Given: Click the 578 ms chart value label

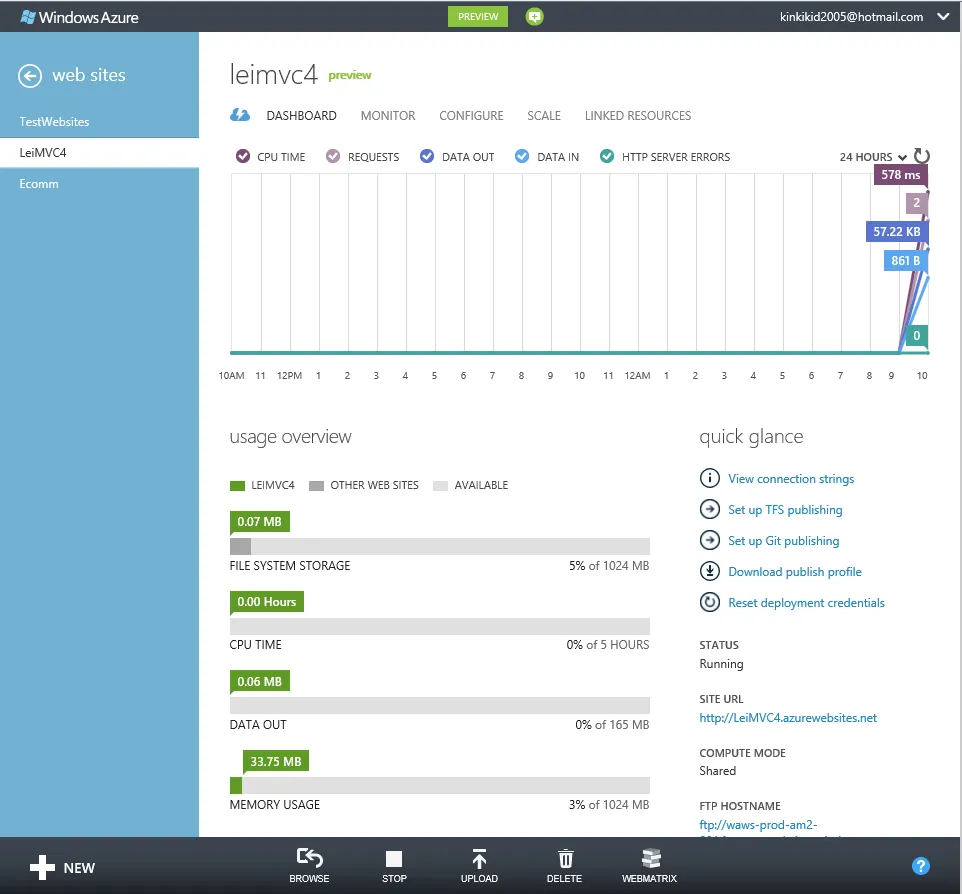Looking at the screenshot, I should [x=900, y=175].
